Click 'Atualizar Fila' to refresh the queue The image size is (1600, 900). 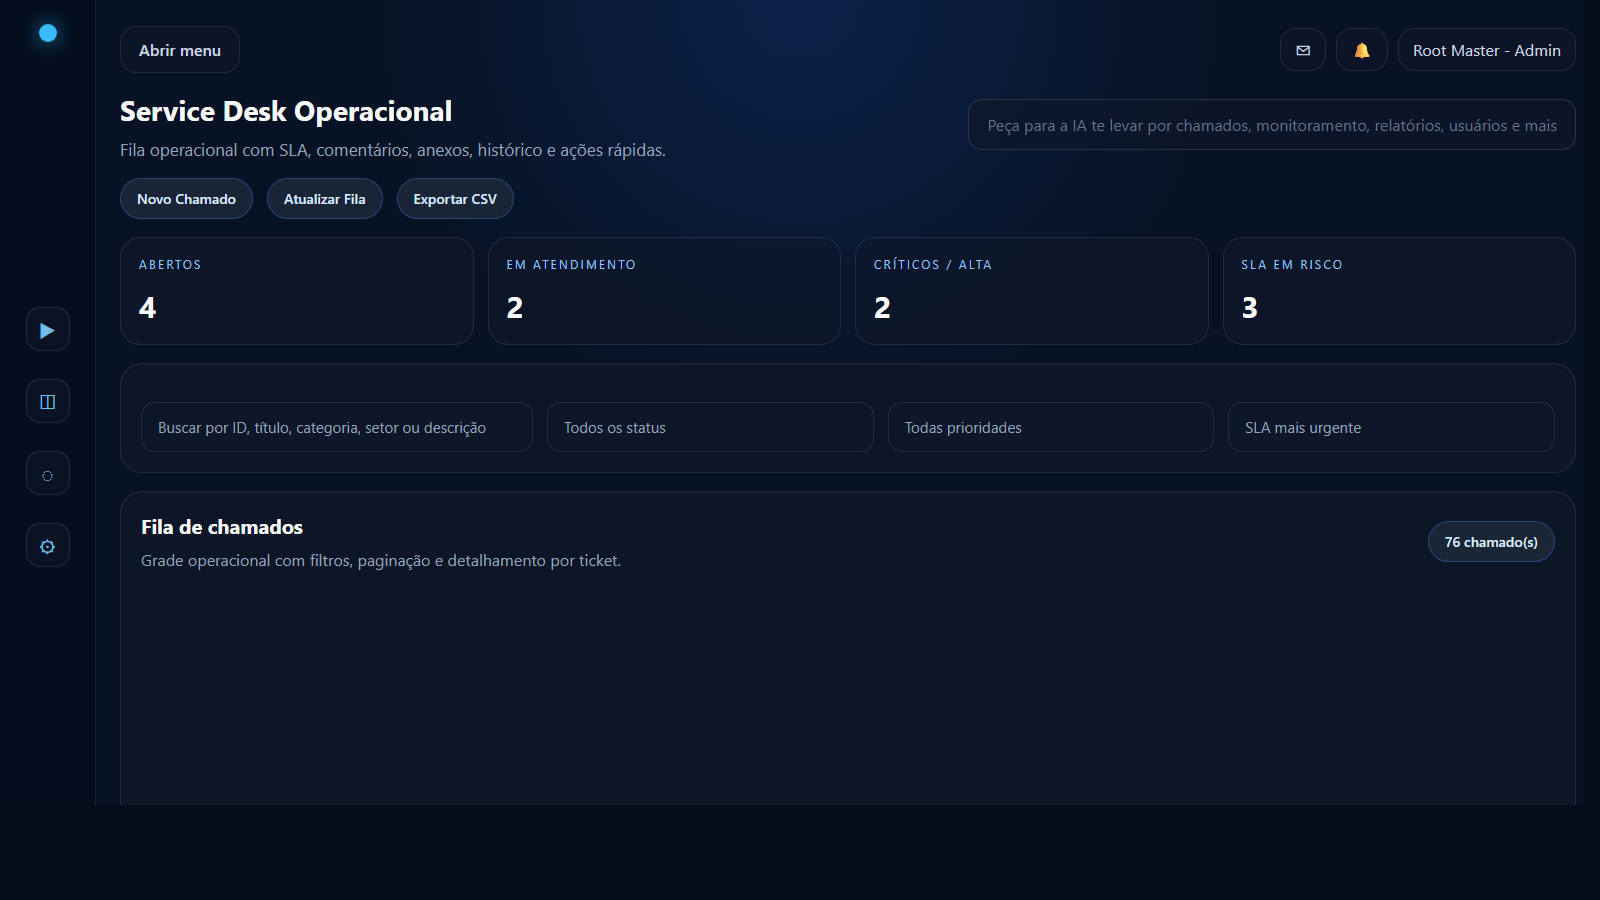(x=324, y=198)
